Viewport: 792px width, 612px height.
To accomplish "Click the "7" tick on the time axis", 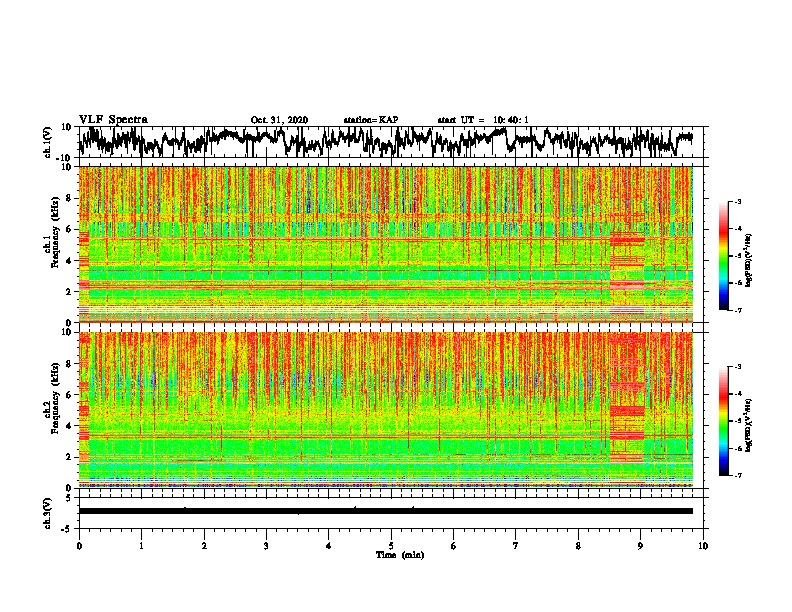I will (516, 546).
